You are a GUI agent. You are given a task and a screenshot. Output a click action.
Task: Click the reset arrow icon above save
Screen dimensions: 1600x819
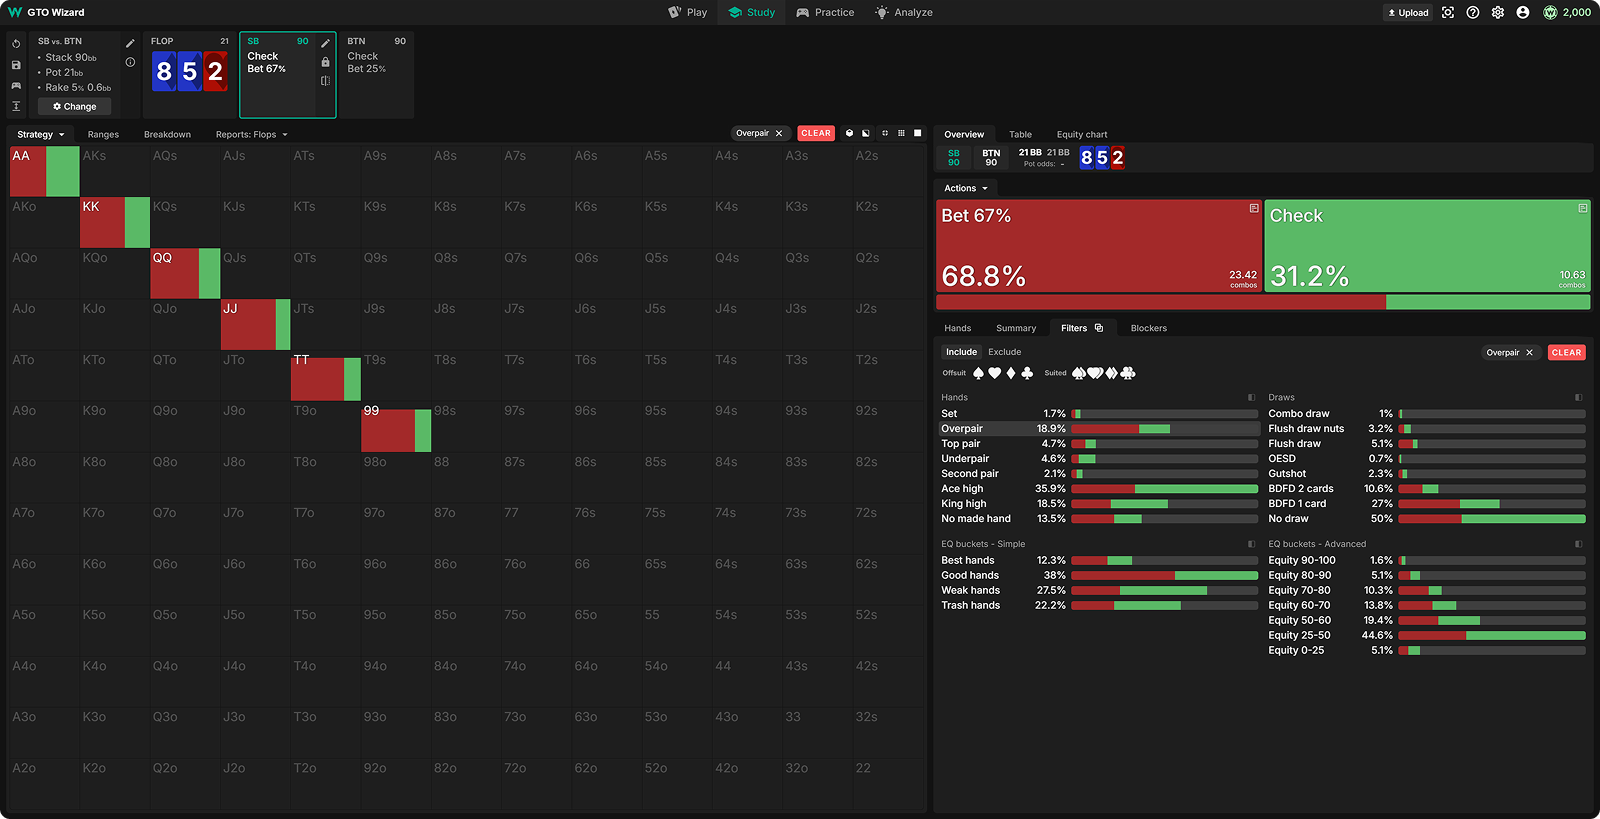pyautogui.click(x=16, y=44)
